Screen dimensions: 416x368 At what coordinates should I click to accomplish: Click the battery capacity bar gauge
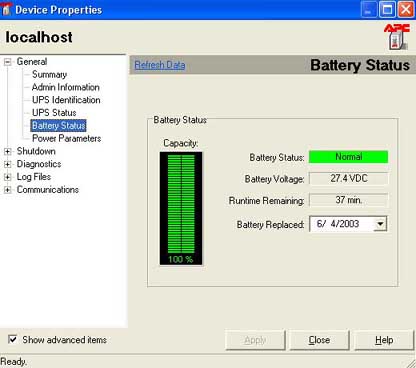point(181,208)
